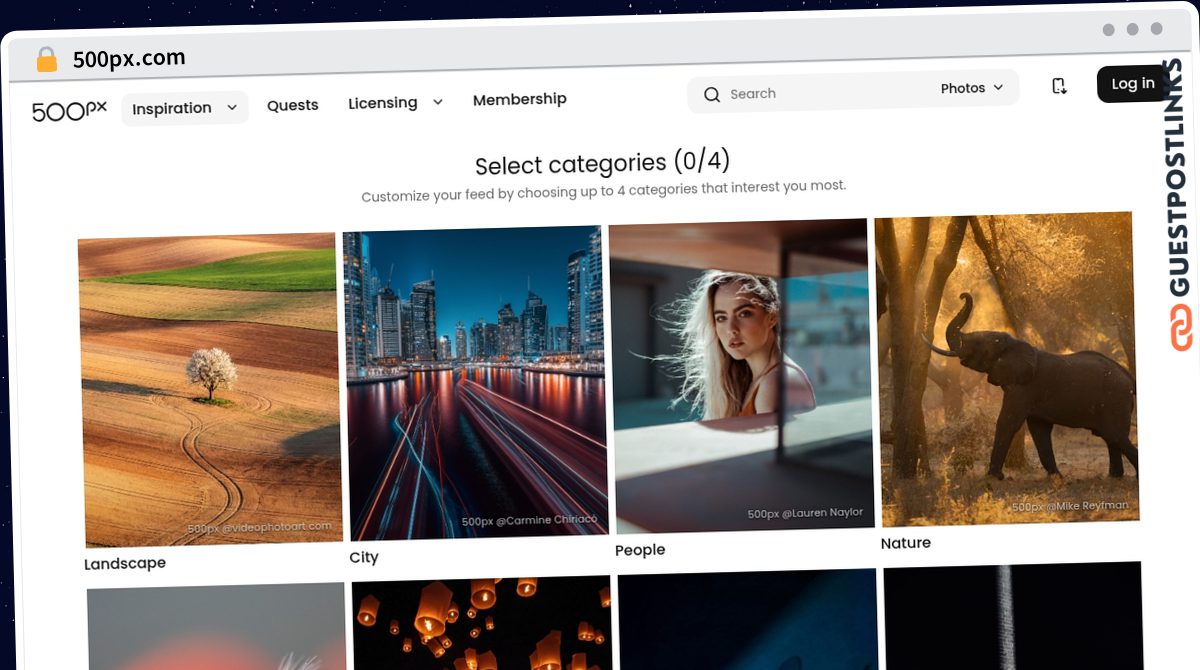Choose the People category portrait
The width and height of the screenshot is (1200, 670).
(x=741, y=375)
